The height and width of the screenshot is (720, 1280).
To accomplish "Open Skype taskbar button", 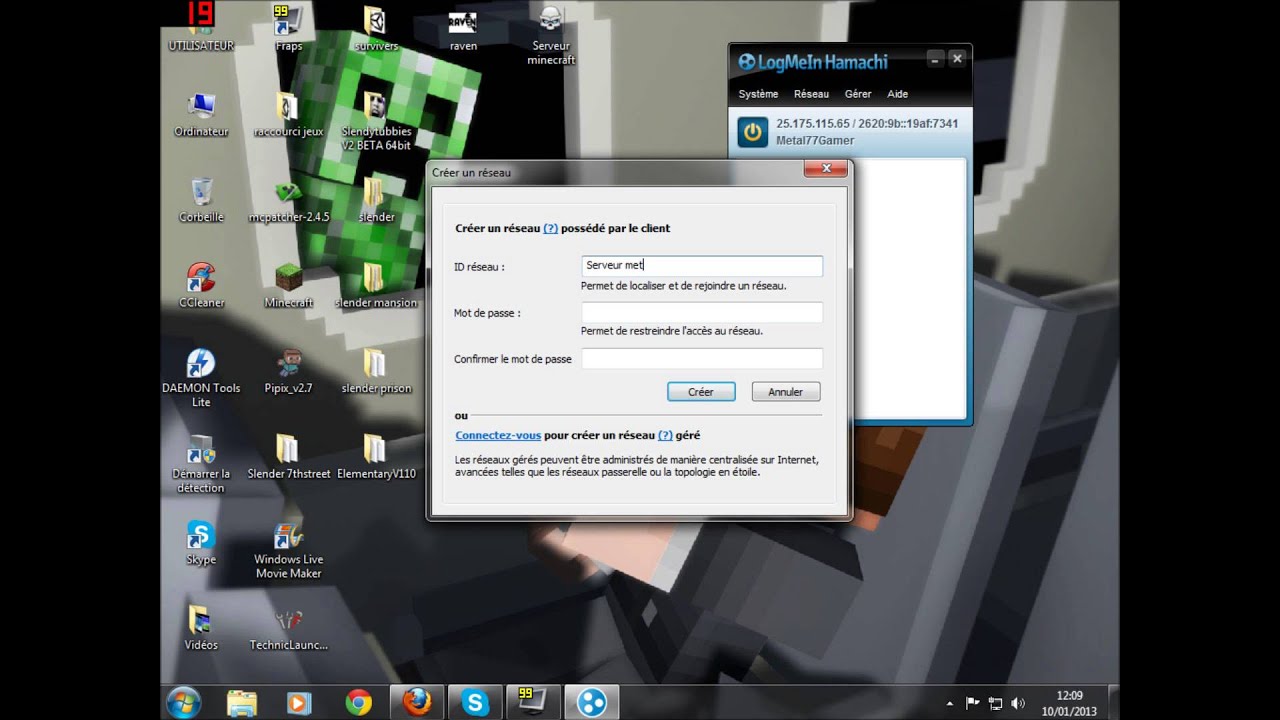I will tap(475, 703).
